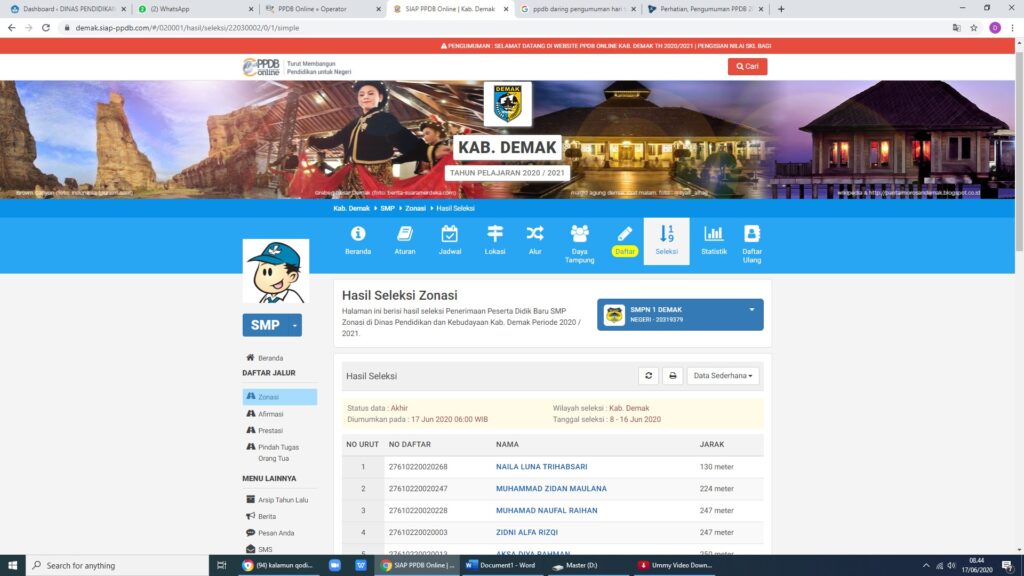Viewport: 1024px width, 576px height.
Task: Click the refresh icon in Hasil Seleksi
Action: click(649, 376)
